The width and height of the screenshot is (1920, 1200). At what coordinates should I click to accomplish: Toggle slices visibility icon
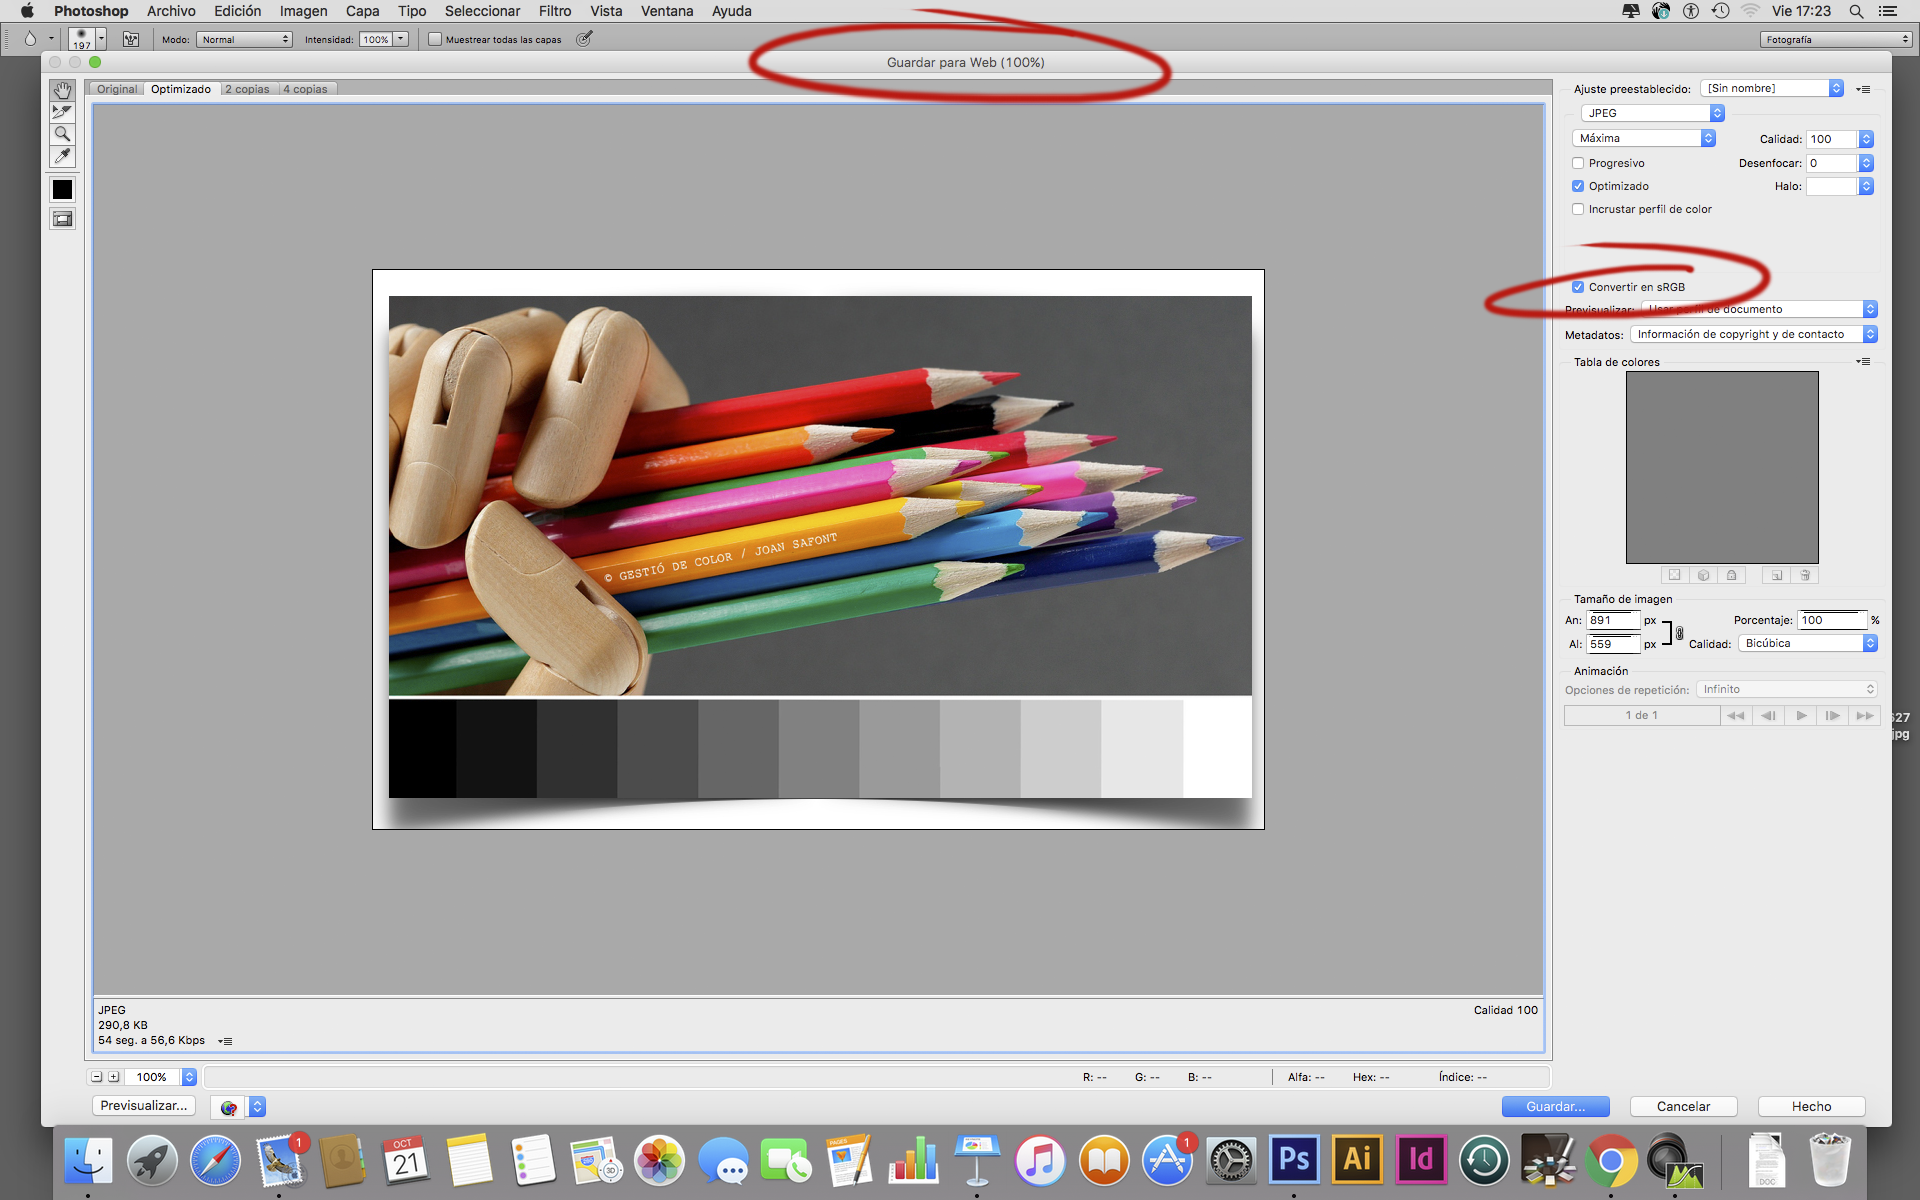click(62, 219)
